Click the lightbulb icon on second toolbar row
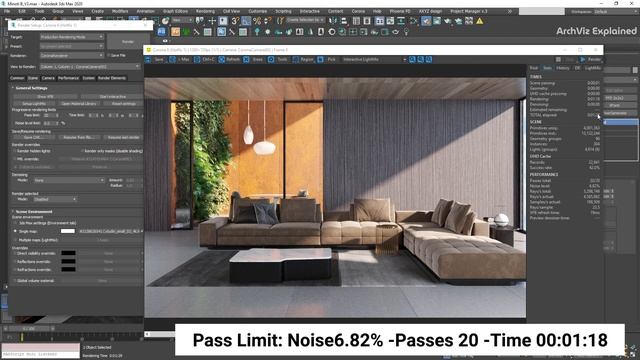640x360 pixels. pos(406,32)
